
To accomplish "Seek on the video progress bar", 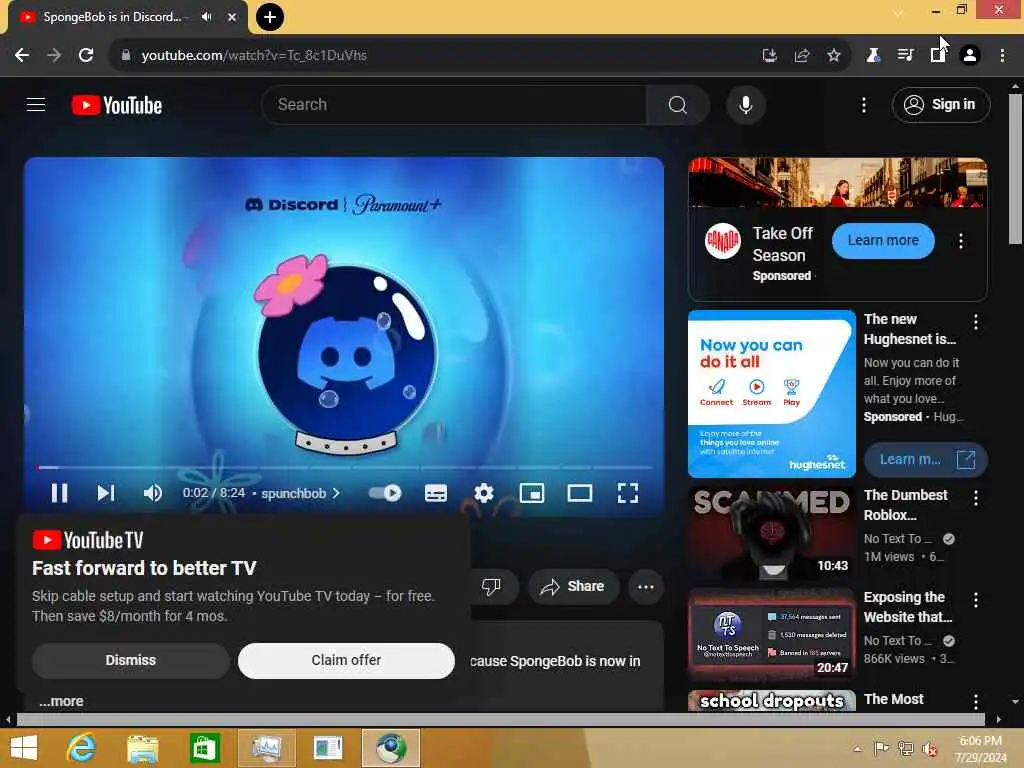I will point(344,468).
